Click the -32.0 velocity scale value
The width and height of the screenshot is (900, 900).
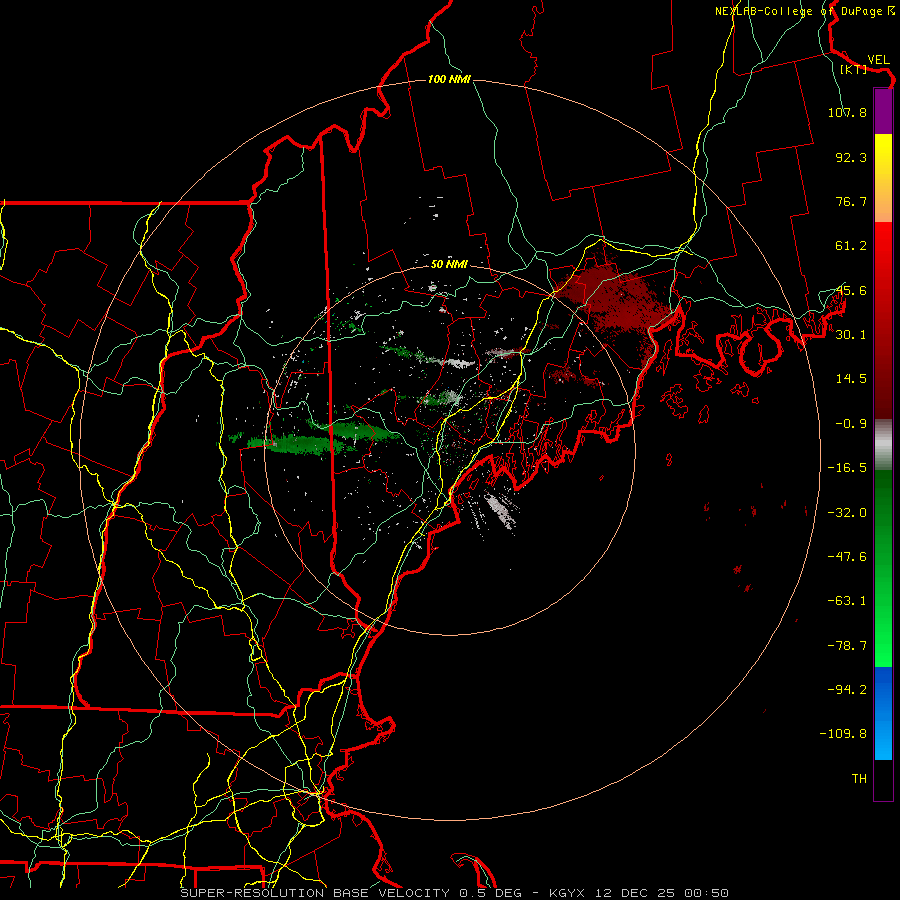click(x=847, y=513)
